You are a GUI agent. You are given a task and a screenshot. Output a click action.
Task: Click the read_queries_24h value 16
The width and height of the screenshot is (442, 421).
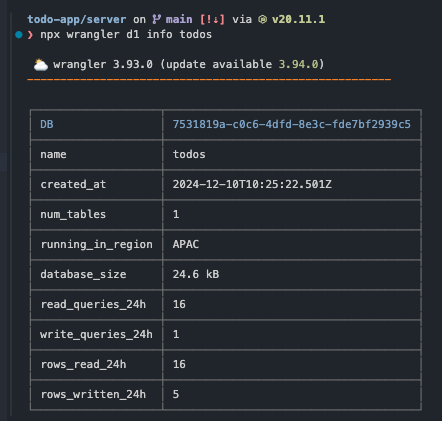coord(179,304)
